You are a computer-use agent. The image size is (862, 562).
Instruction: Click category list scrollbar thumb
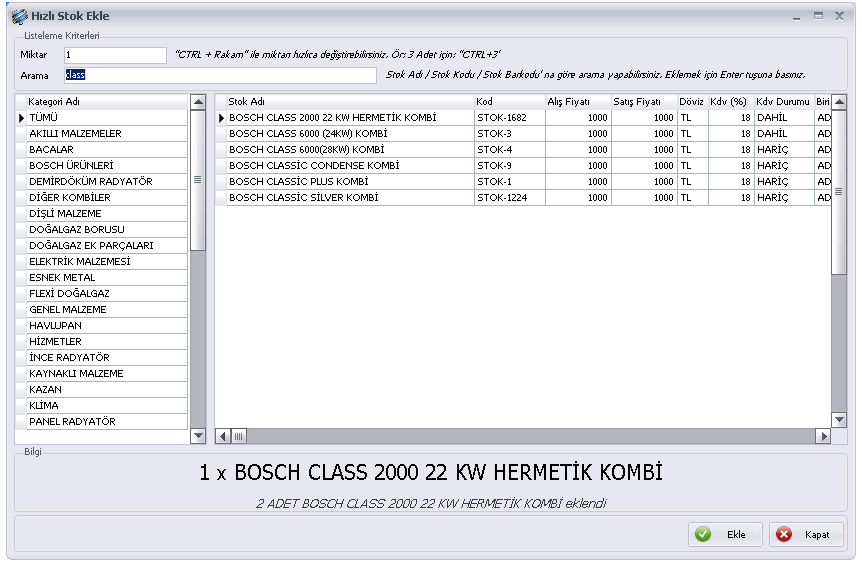click(x=198, y=180)
